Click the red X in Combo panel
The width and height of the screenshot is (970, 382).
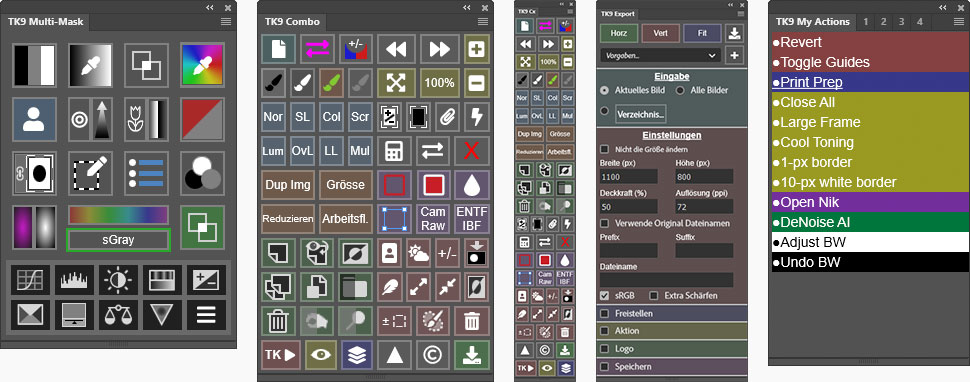click(x=472, y=151)
